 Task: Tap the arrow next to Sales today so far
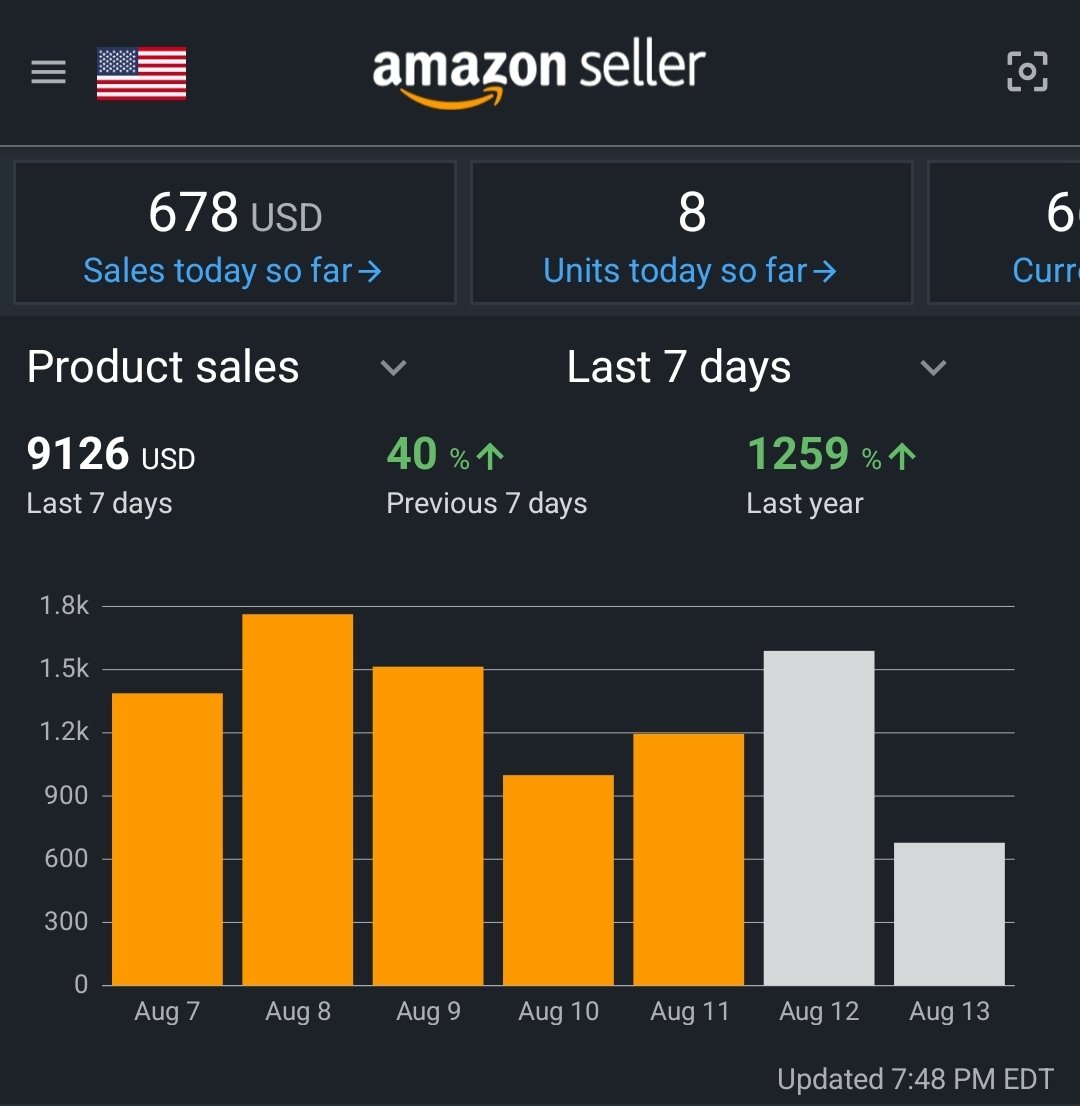click(370, 272)
